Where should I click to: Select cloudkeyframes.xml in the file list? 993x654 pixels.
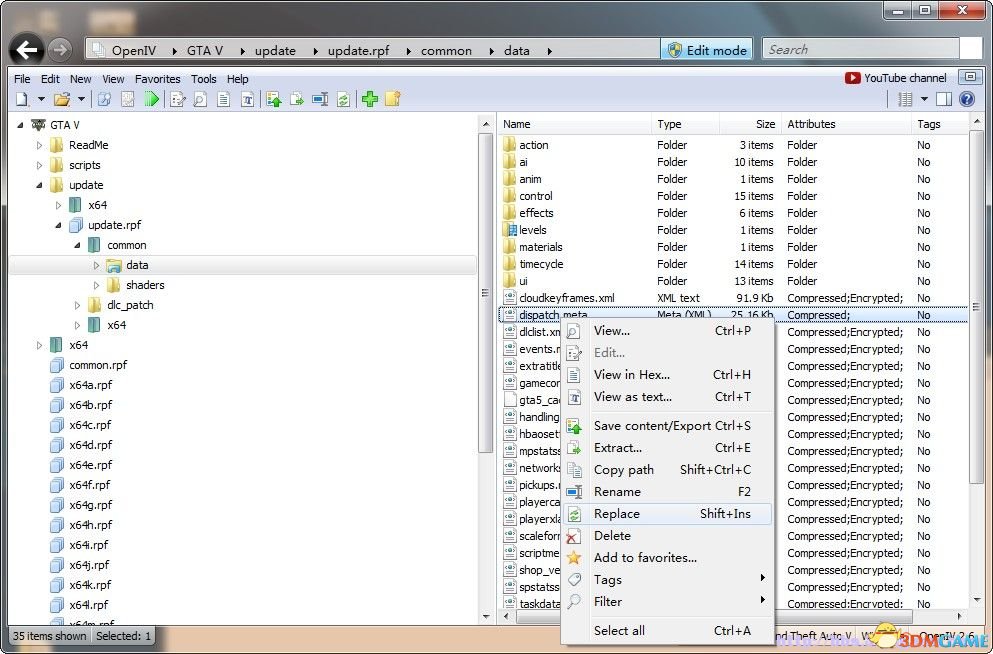click(x=733, y=298)
